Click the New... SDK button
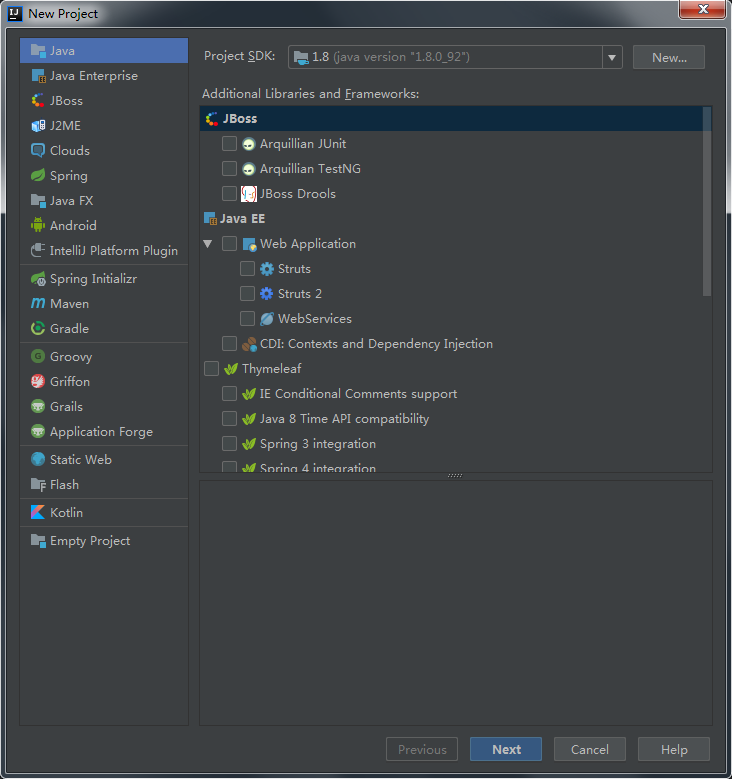Viewport: 732px width, 779px height. point(668,57)
